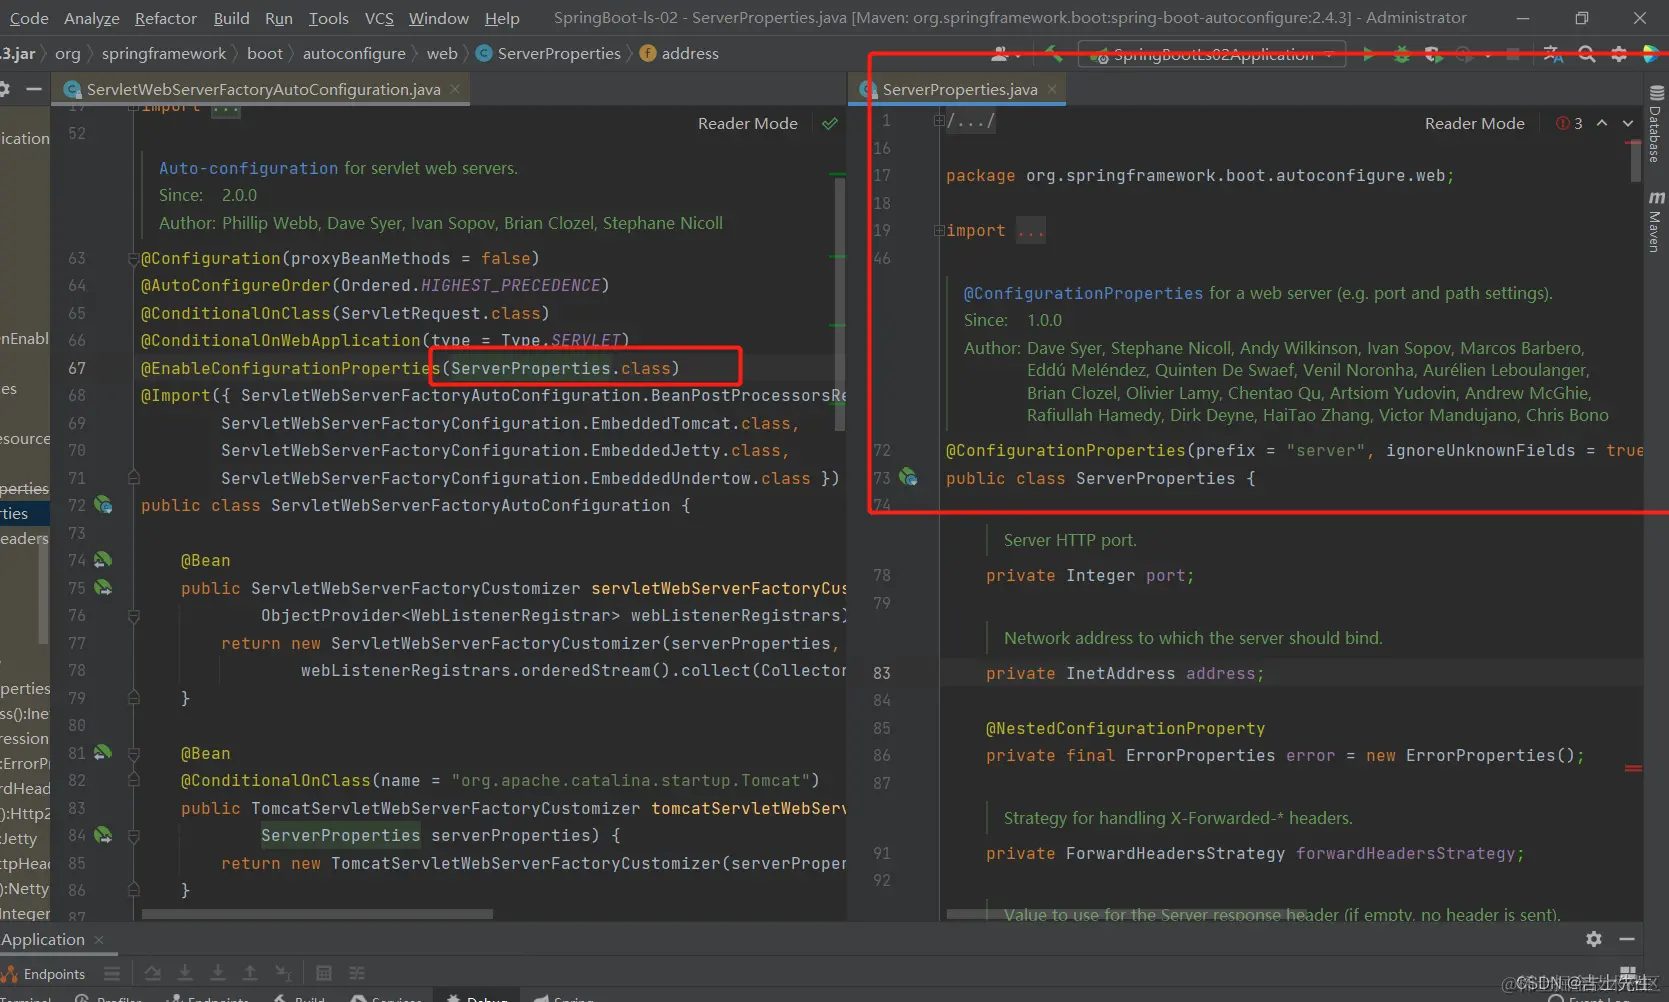Click the address breadcrumb item
The width and height of the screenshot is (1669, 1002).
[679, 54]
